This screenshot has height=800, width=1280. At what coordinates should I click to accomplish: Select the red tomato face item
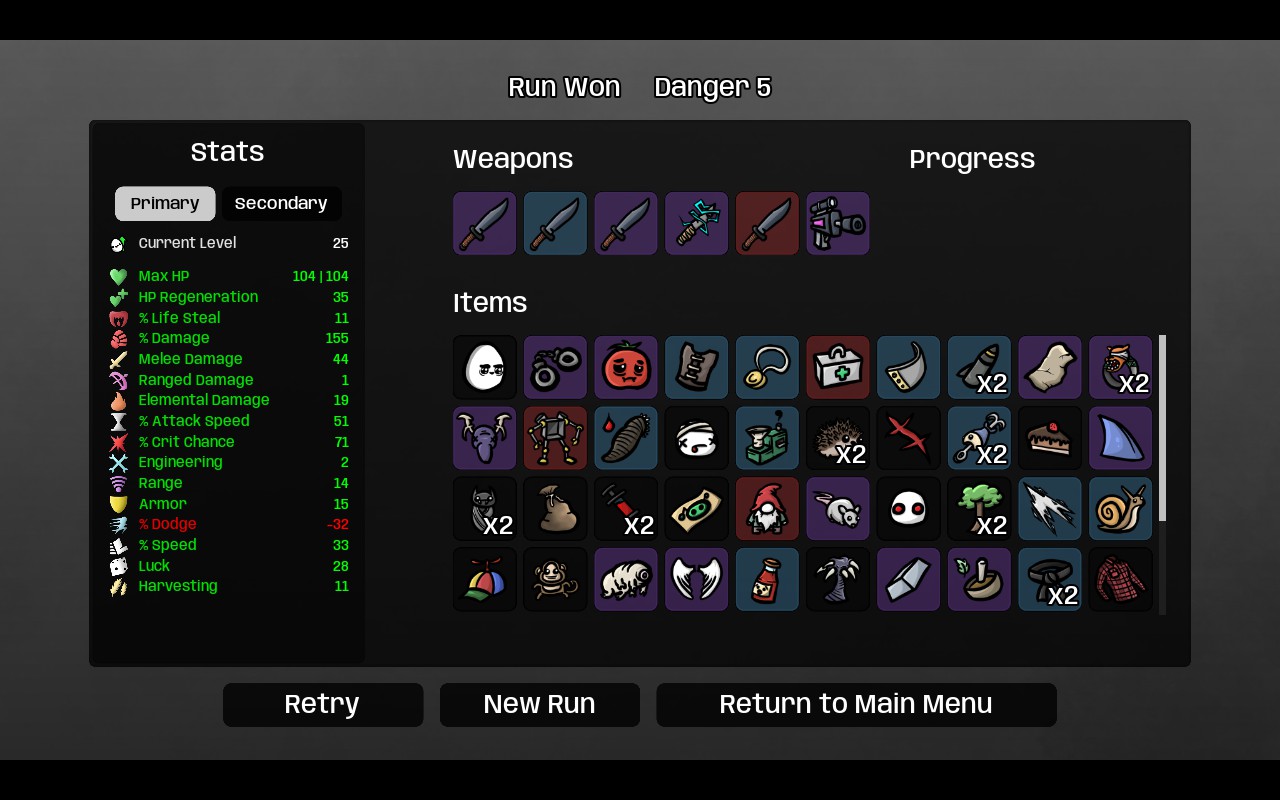(626, 367)
